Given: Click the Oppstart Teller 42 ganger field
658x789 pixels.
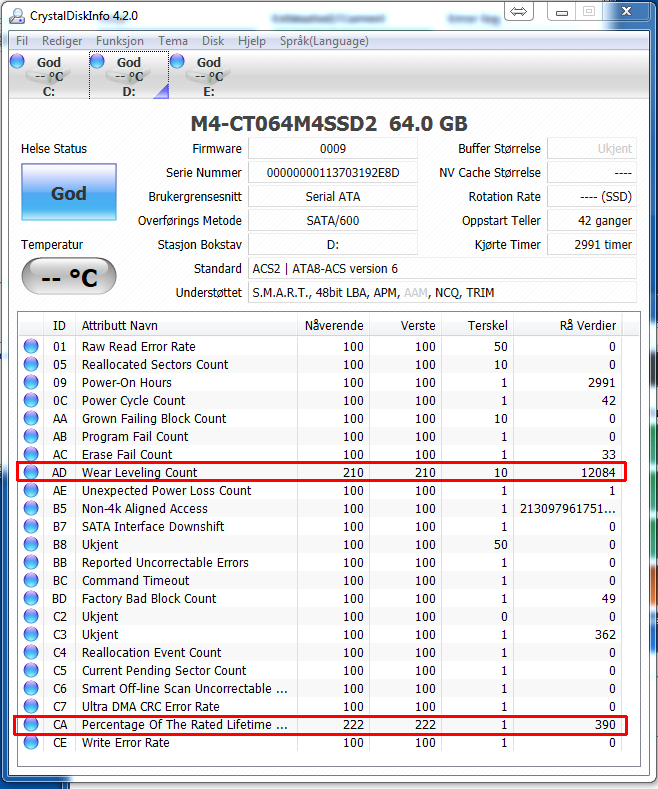Looking at the screenshot, I should (592, 220).
